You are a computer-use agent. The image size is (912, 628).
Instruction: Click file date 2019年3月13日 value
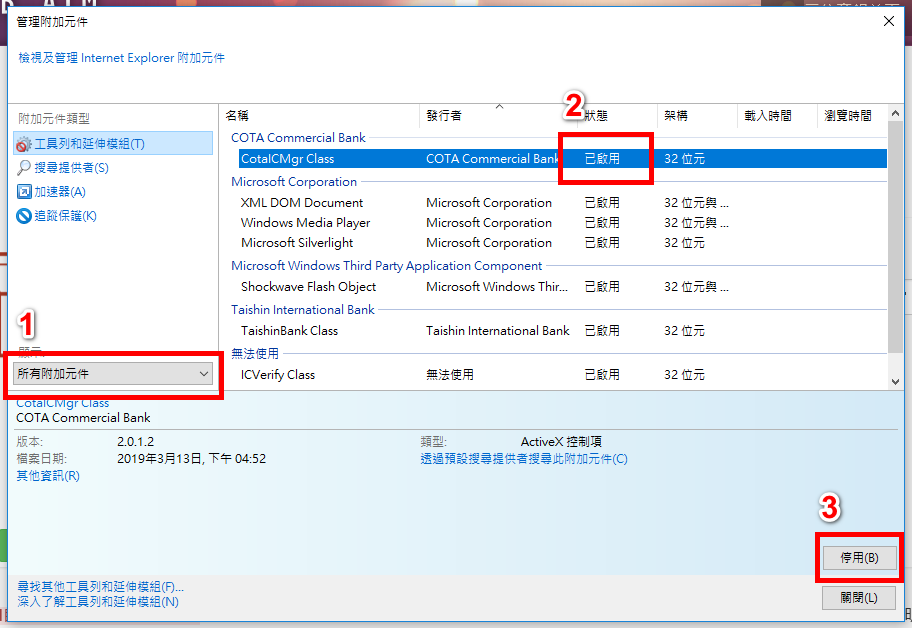point(191,459)
